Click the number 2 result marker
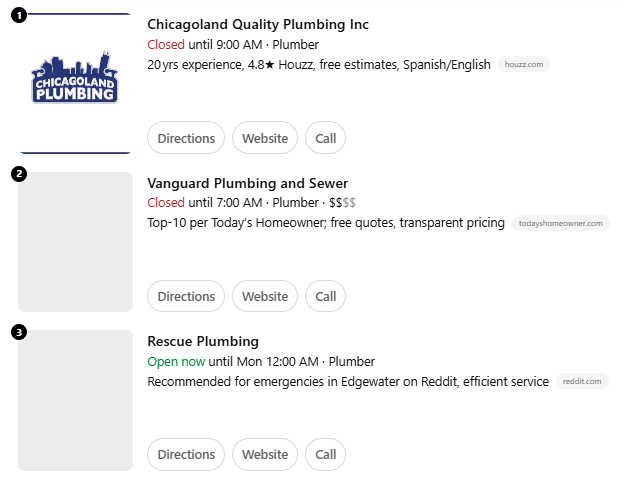 click(19, 174)
